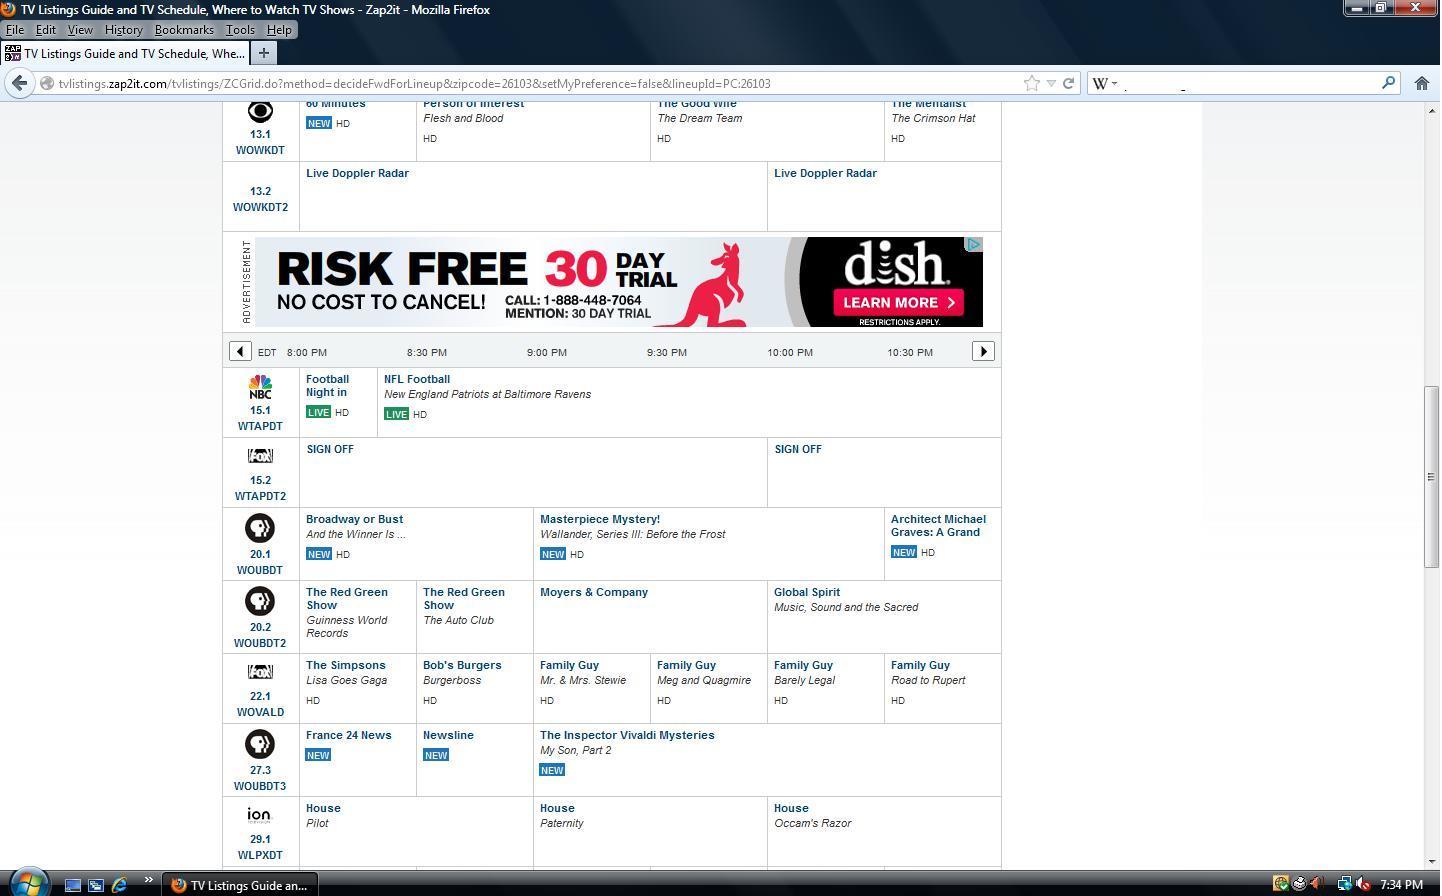Click the NBC logo for channel 15.1
This screenshot has height=896, width=1442.
click(260, 387)
